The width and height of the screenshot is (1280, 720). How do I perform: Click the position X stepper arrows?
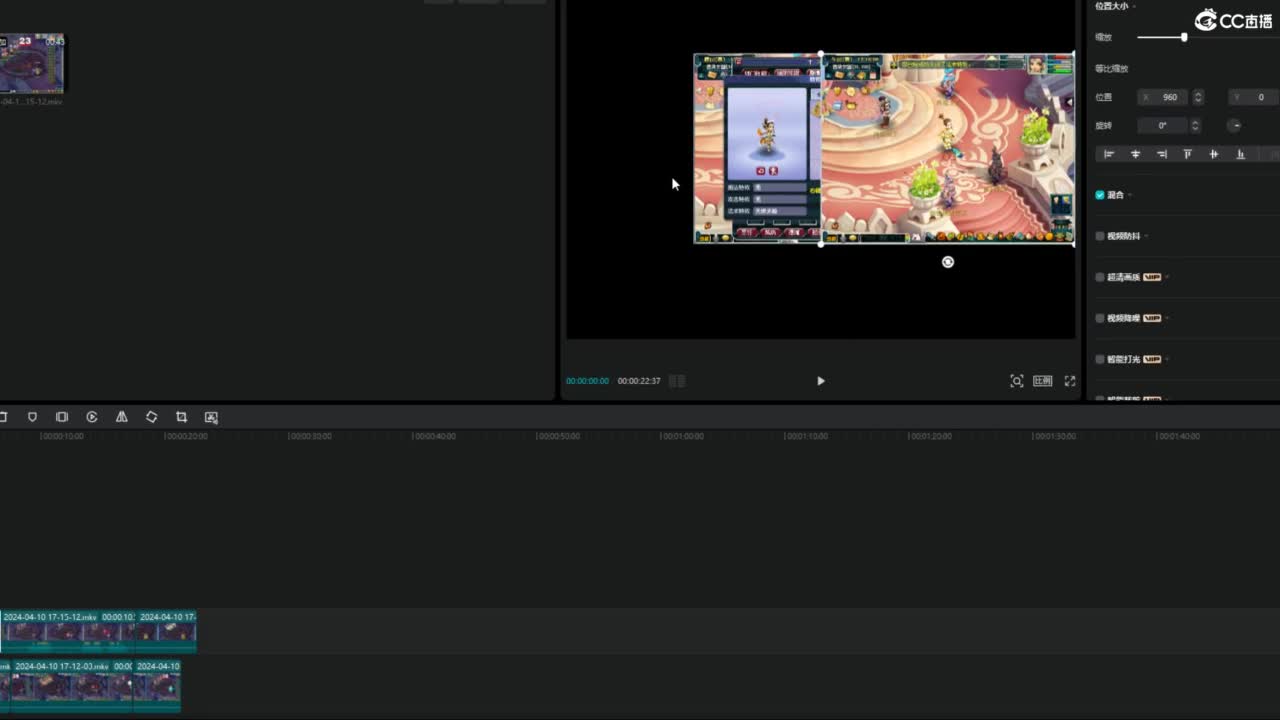[x=1198, y=97]
